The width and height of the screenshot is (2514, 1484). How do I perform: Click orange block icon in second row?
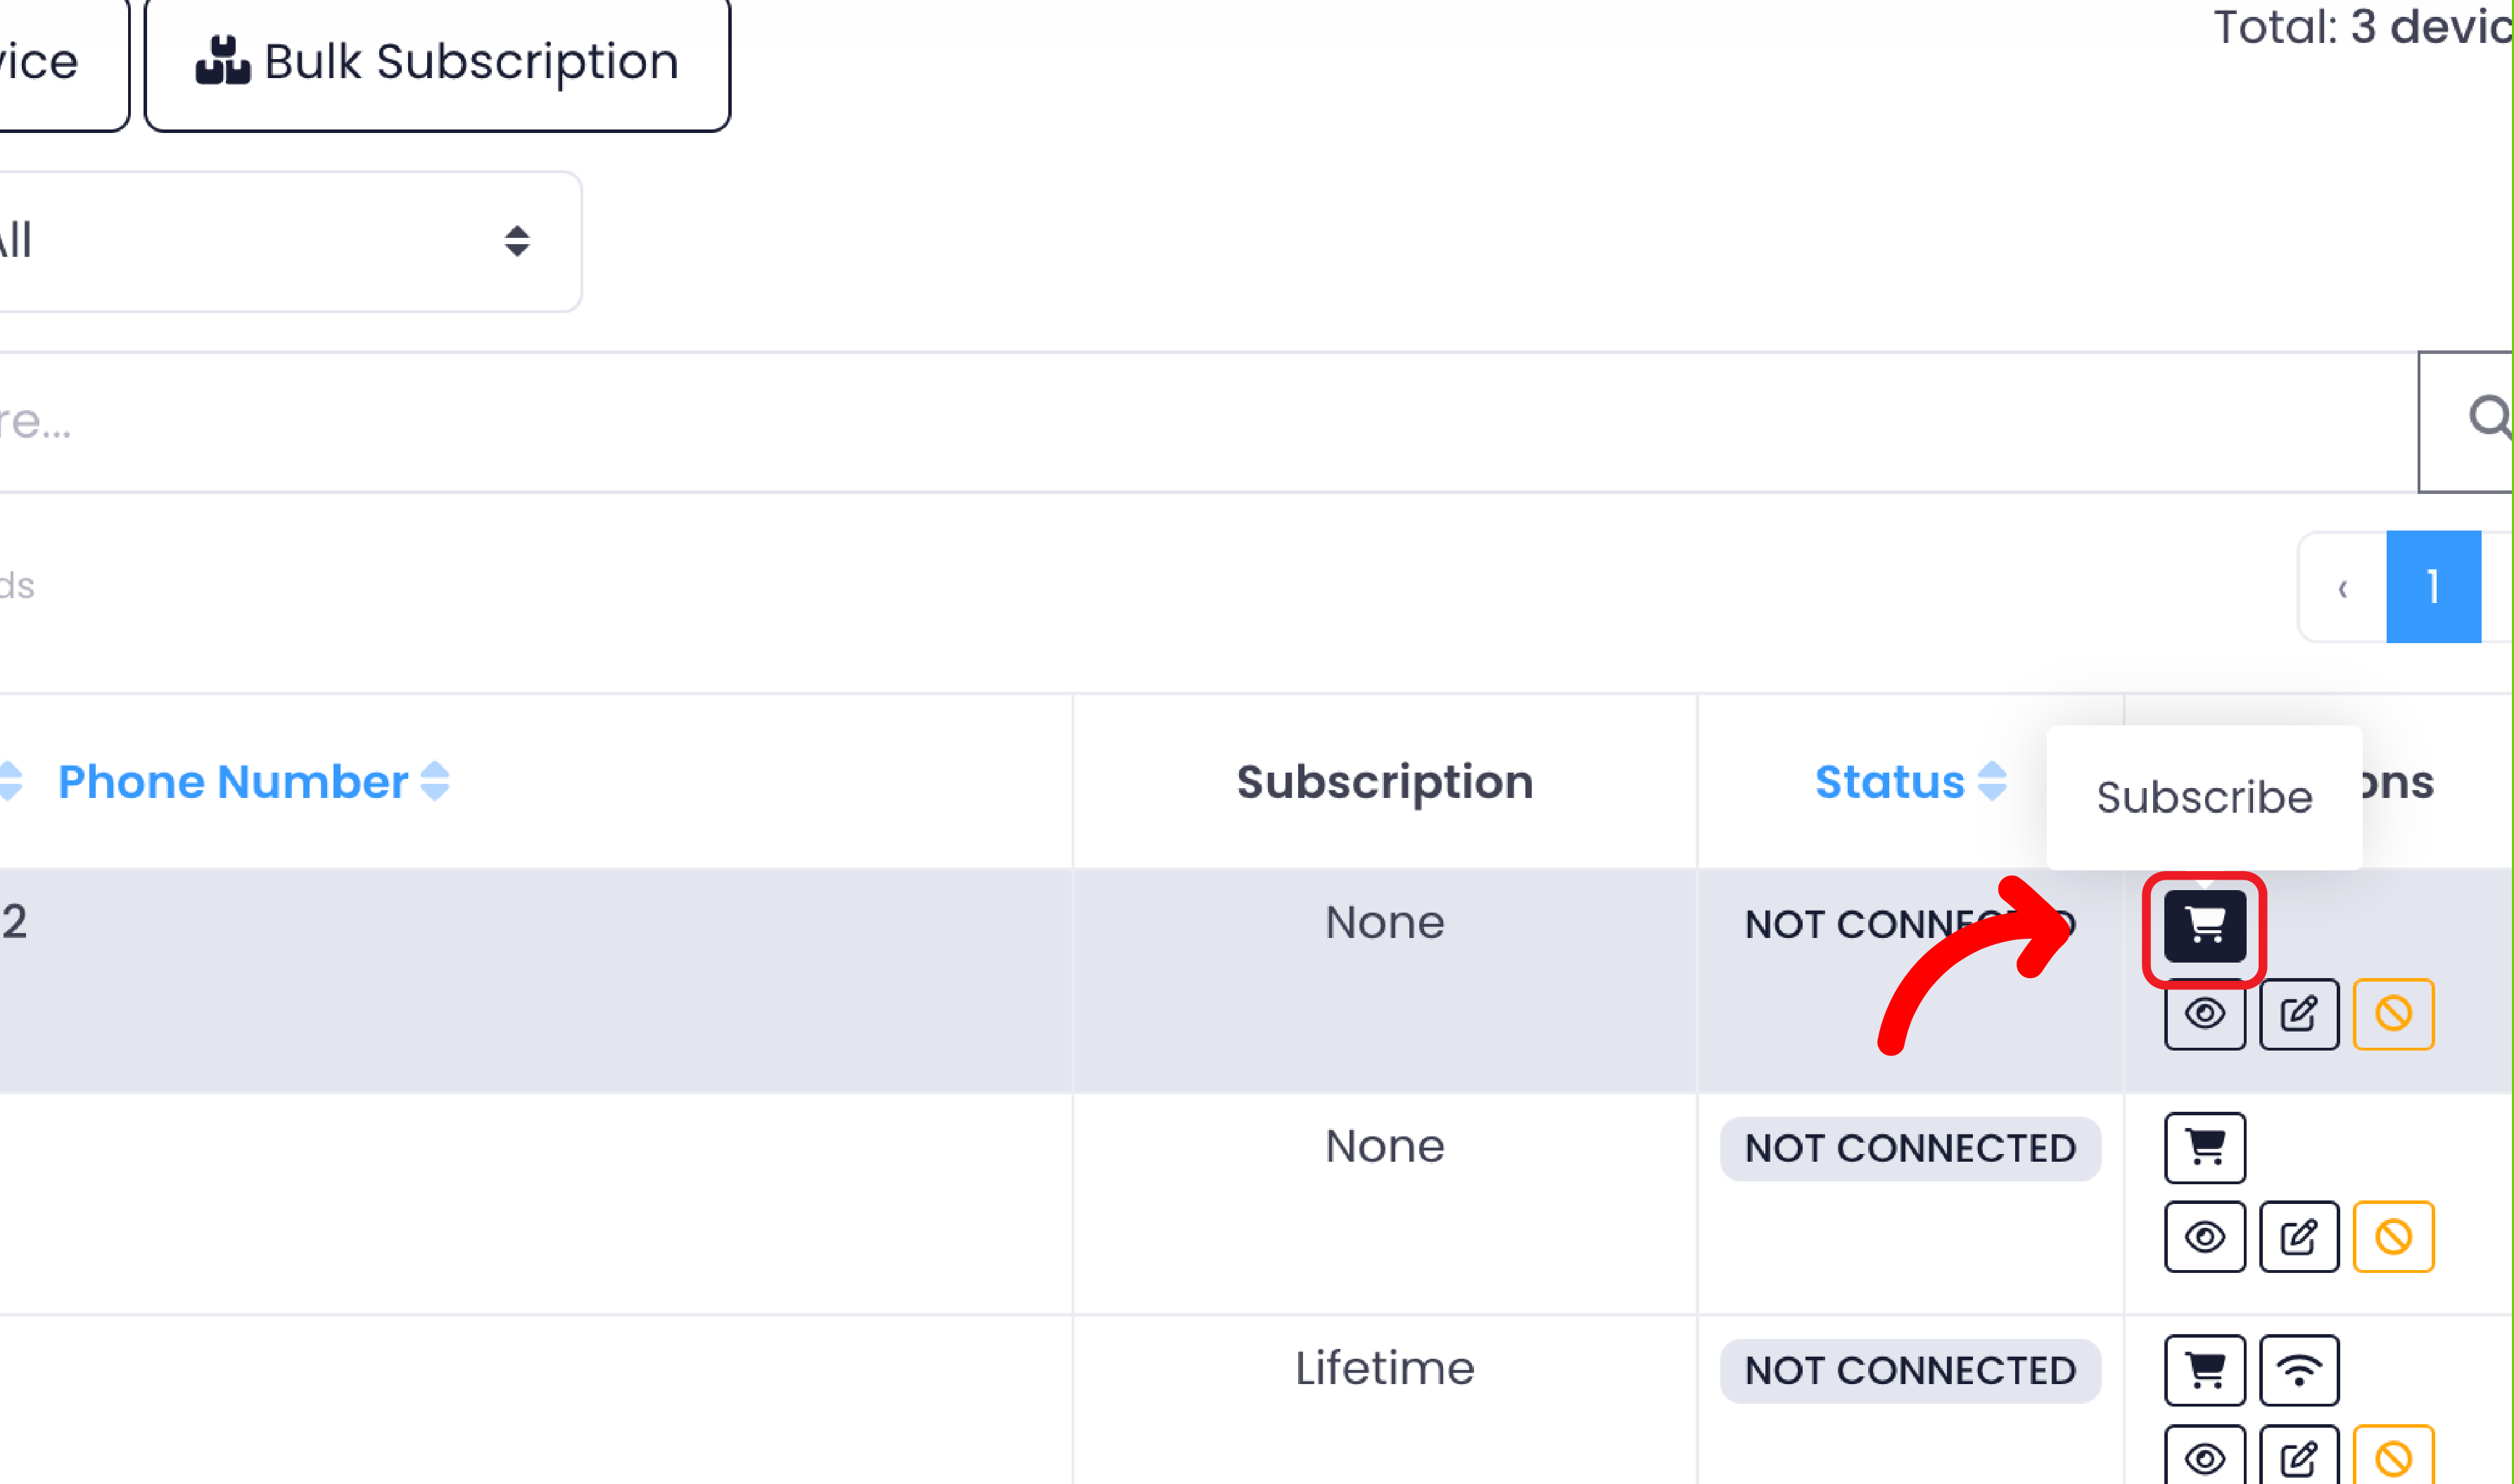(2392, 1236)
